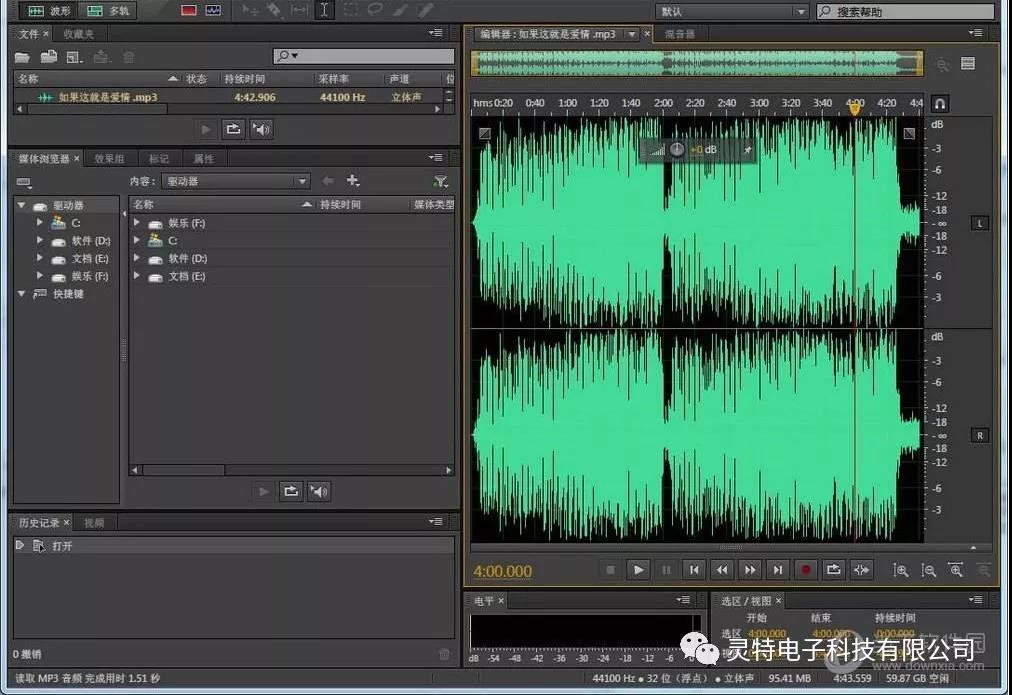Click the rewind button
The width and height of the screenshot is (1012, 695).
click(722, 570)
